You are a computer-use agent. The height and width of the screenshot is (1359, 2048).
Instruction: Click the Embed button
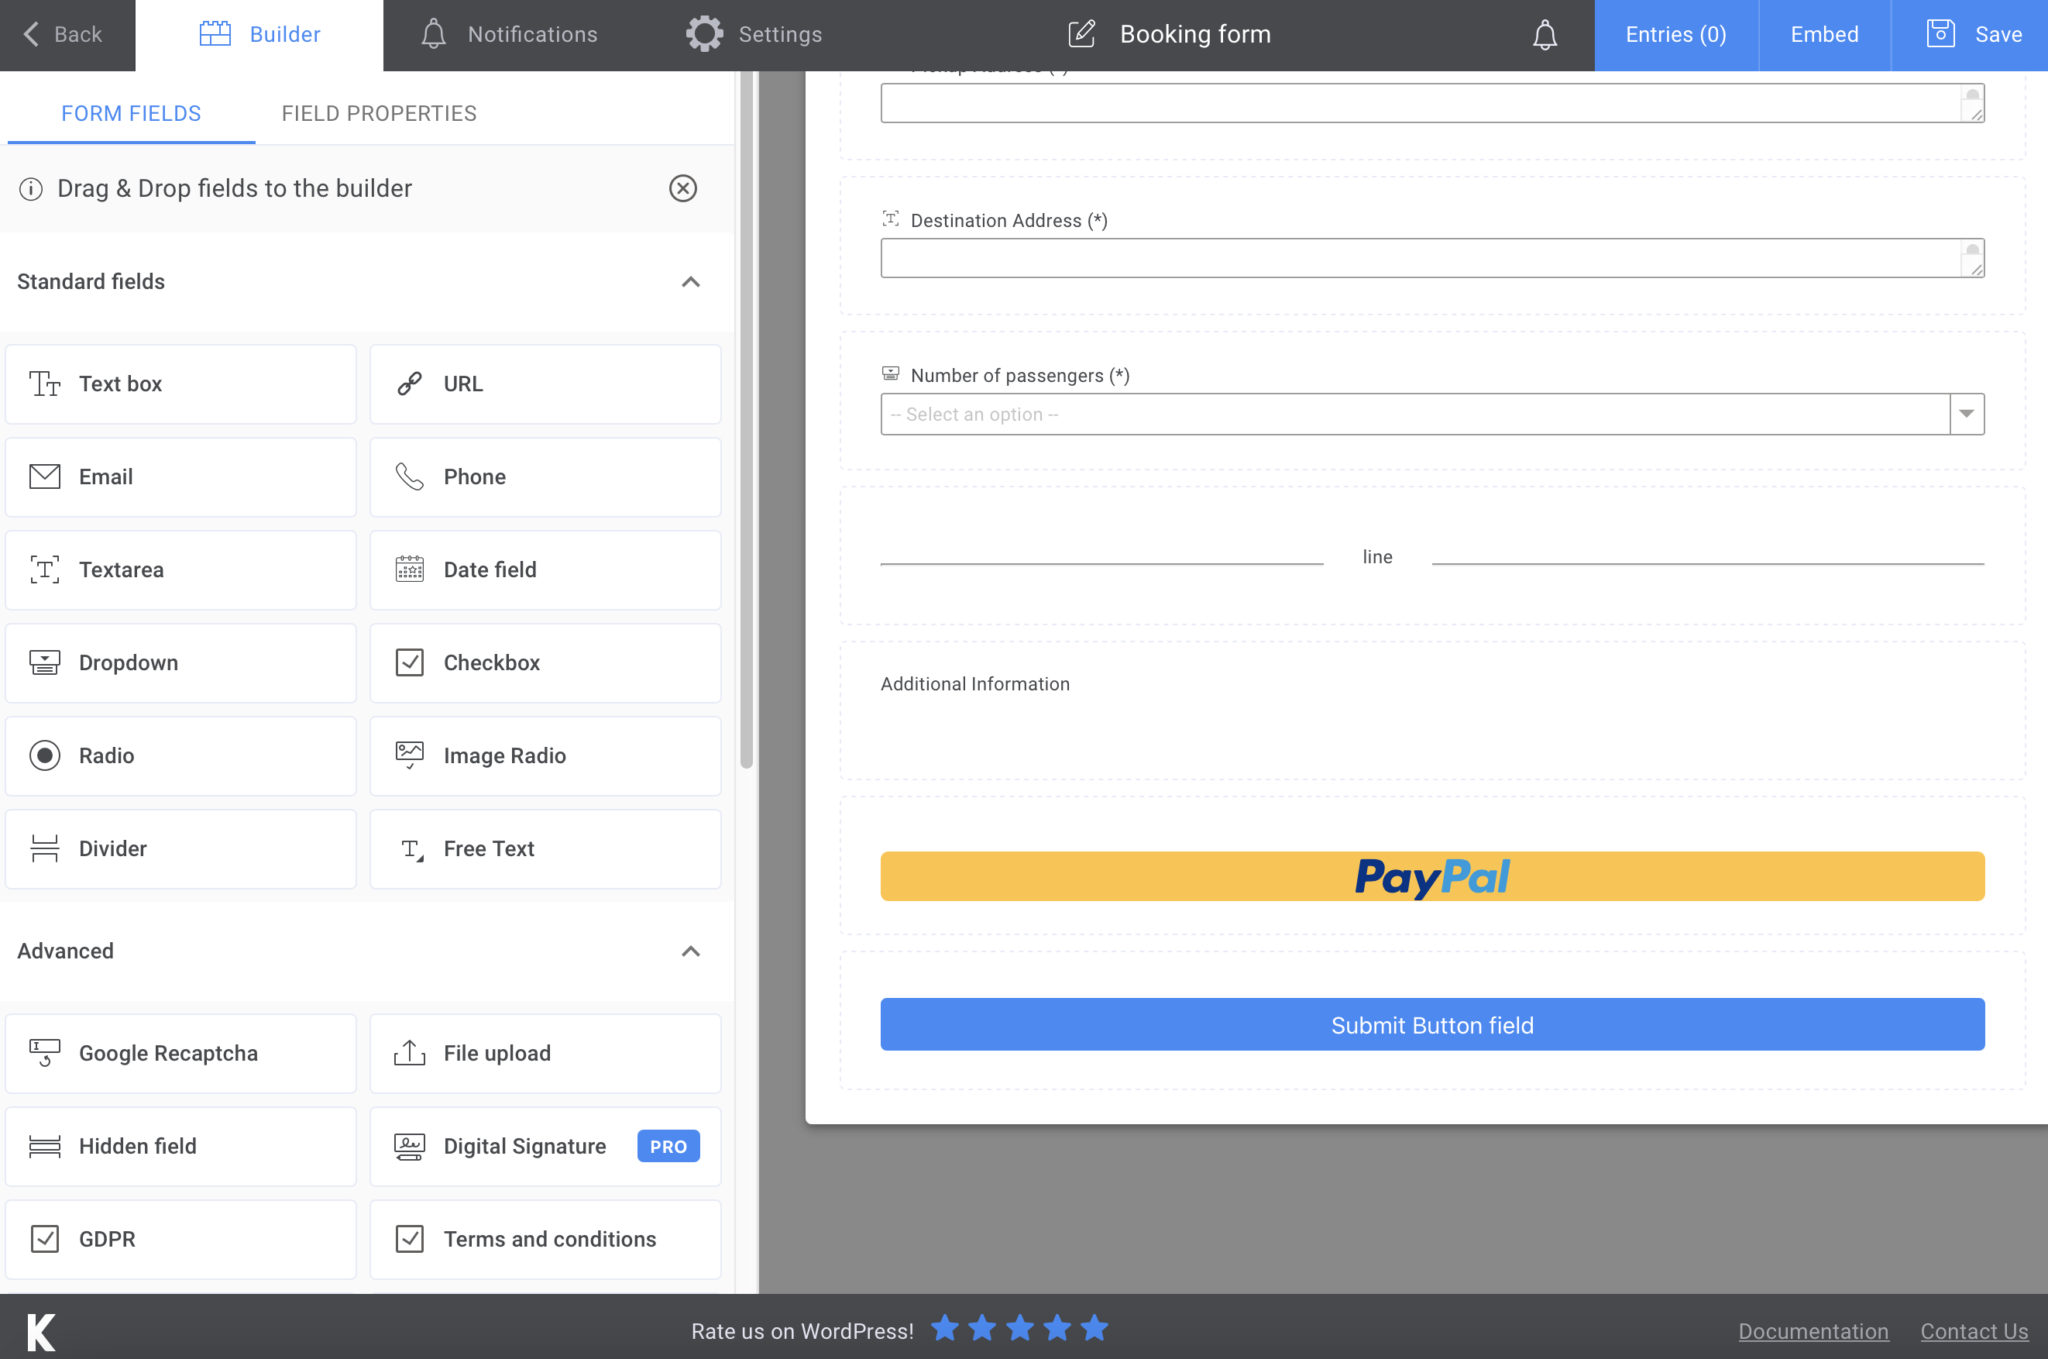[1824, 33]
